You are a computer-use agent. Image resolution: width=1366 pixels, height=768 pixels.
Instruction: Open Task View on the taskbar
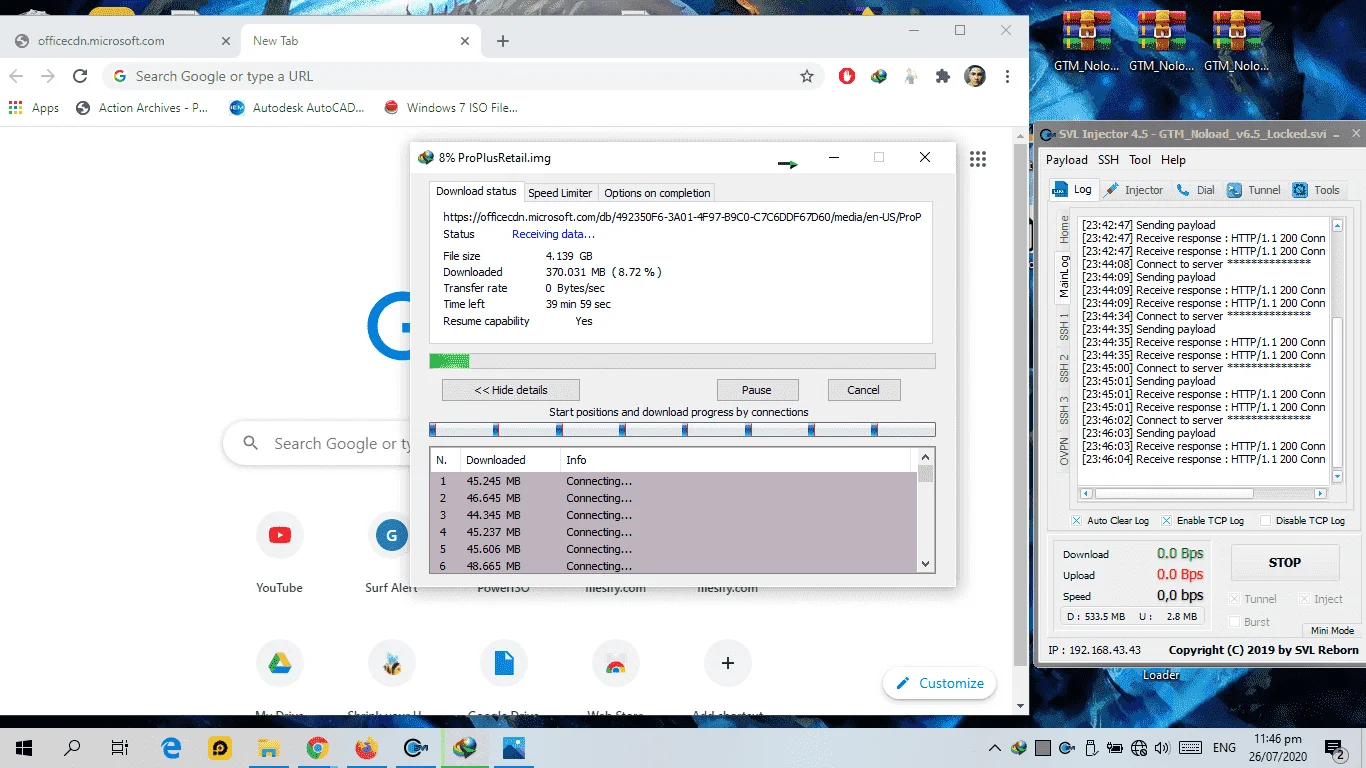pos(120,747)
